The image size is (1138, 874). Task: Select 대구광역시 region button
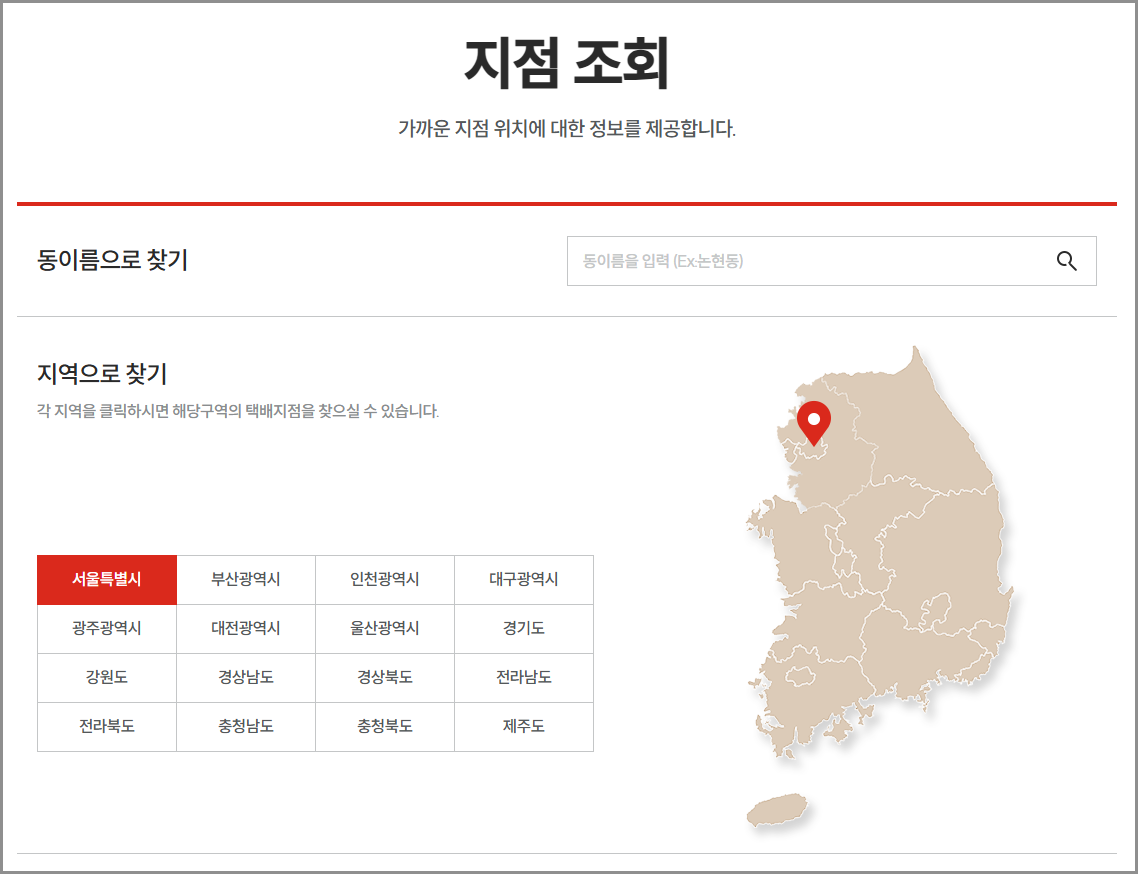pos(523,580)
